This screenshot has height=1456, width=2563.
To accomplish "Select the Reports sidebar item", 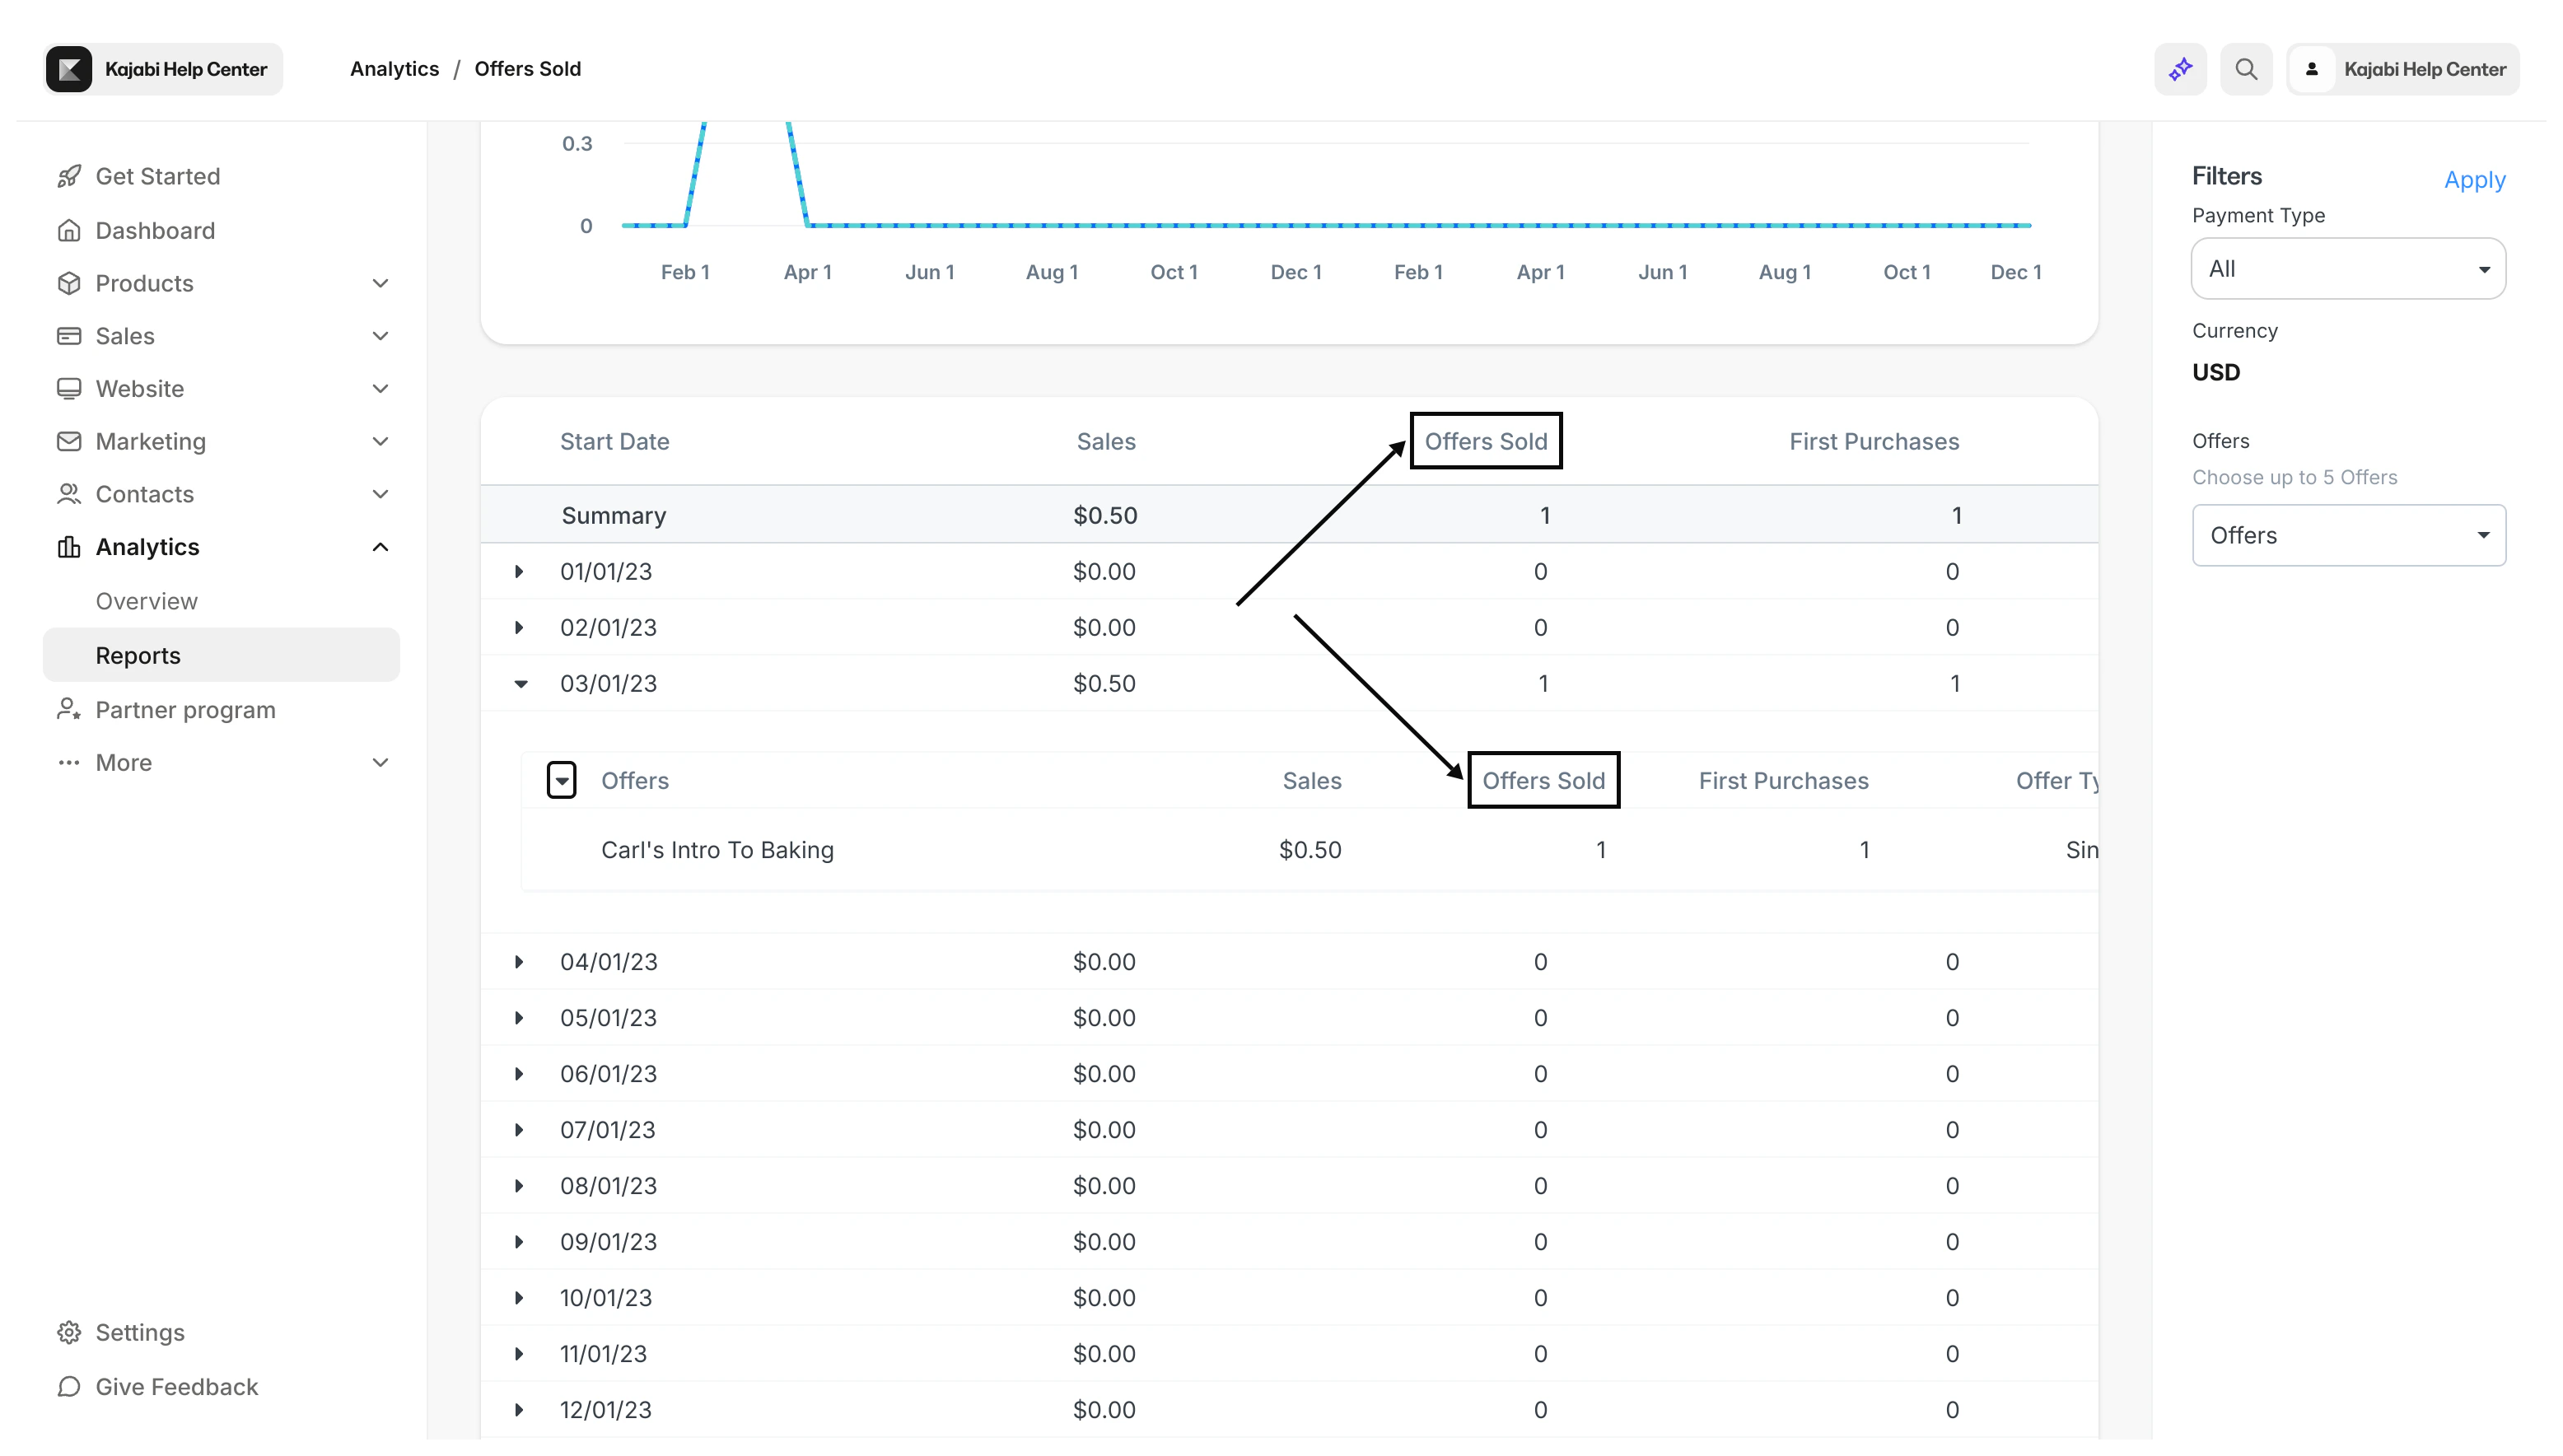I will (x=138, y=656).
